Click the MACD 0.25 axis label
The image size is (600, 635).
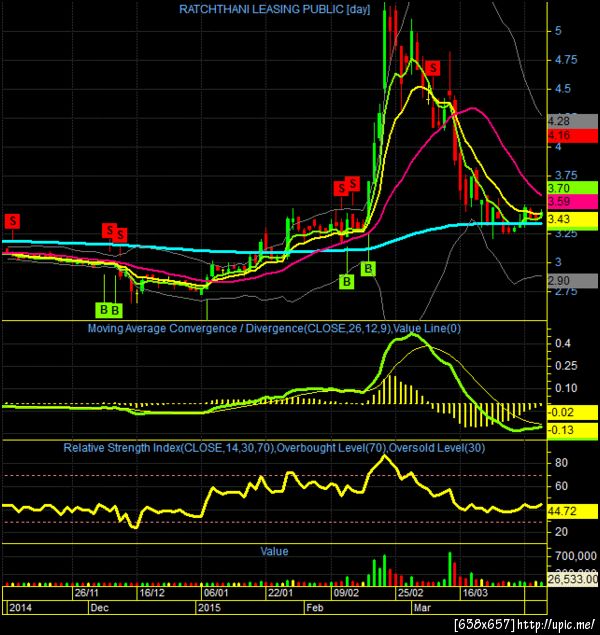coord(566,366)
